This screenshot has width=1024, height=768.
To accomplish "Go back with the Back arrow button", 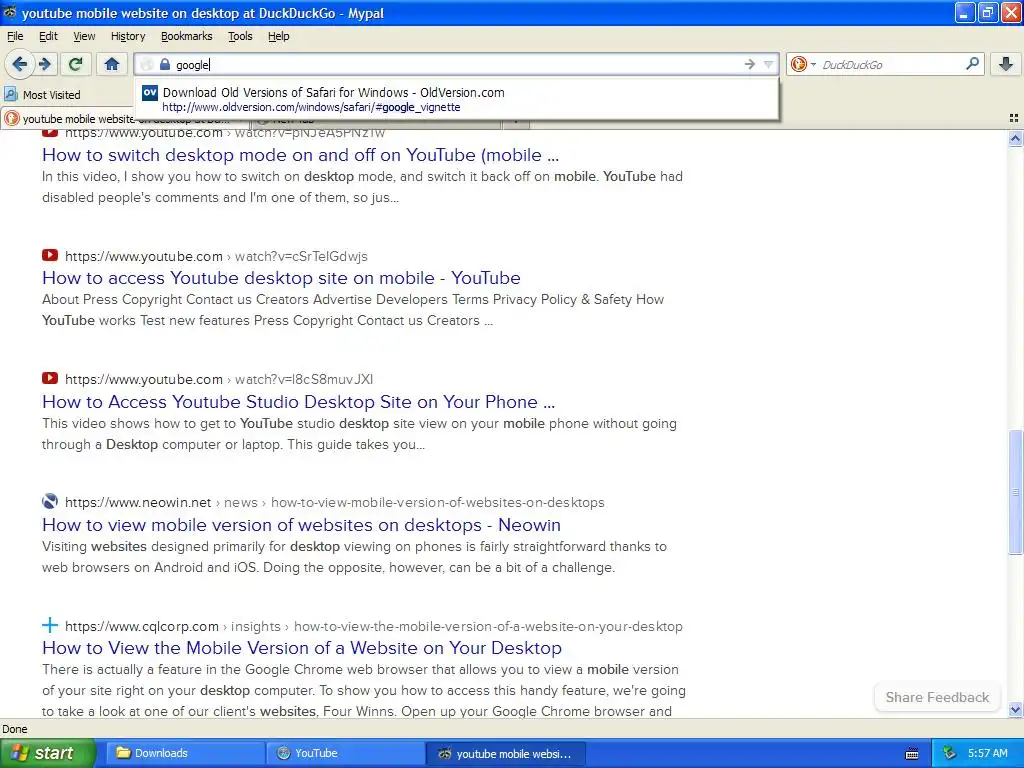I will tap(19, 64).
